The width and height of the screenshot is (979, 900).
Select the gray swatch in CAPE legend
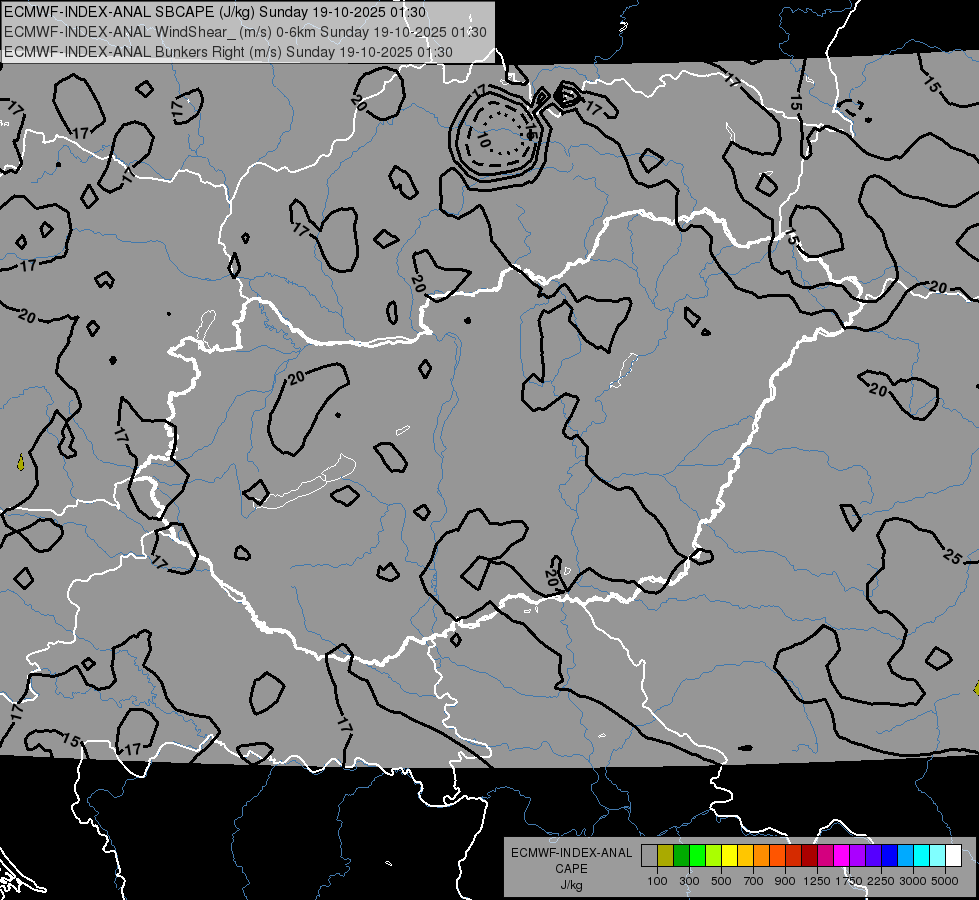click(649, 856)
